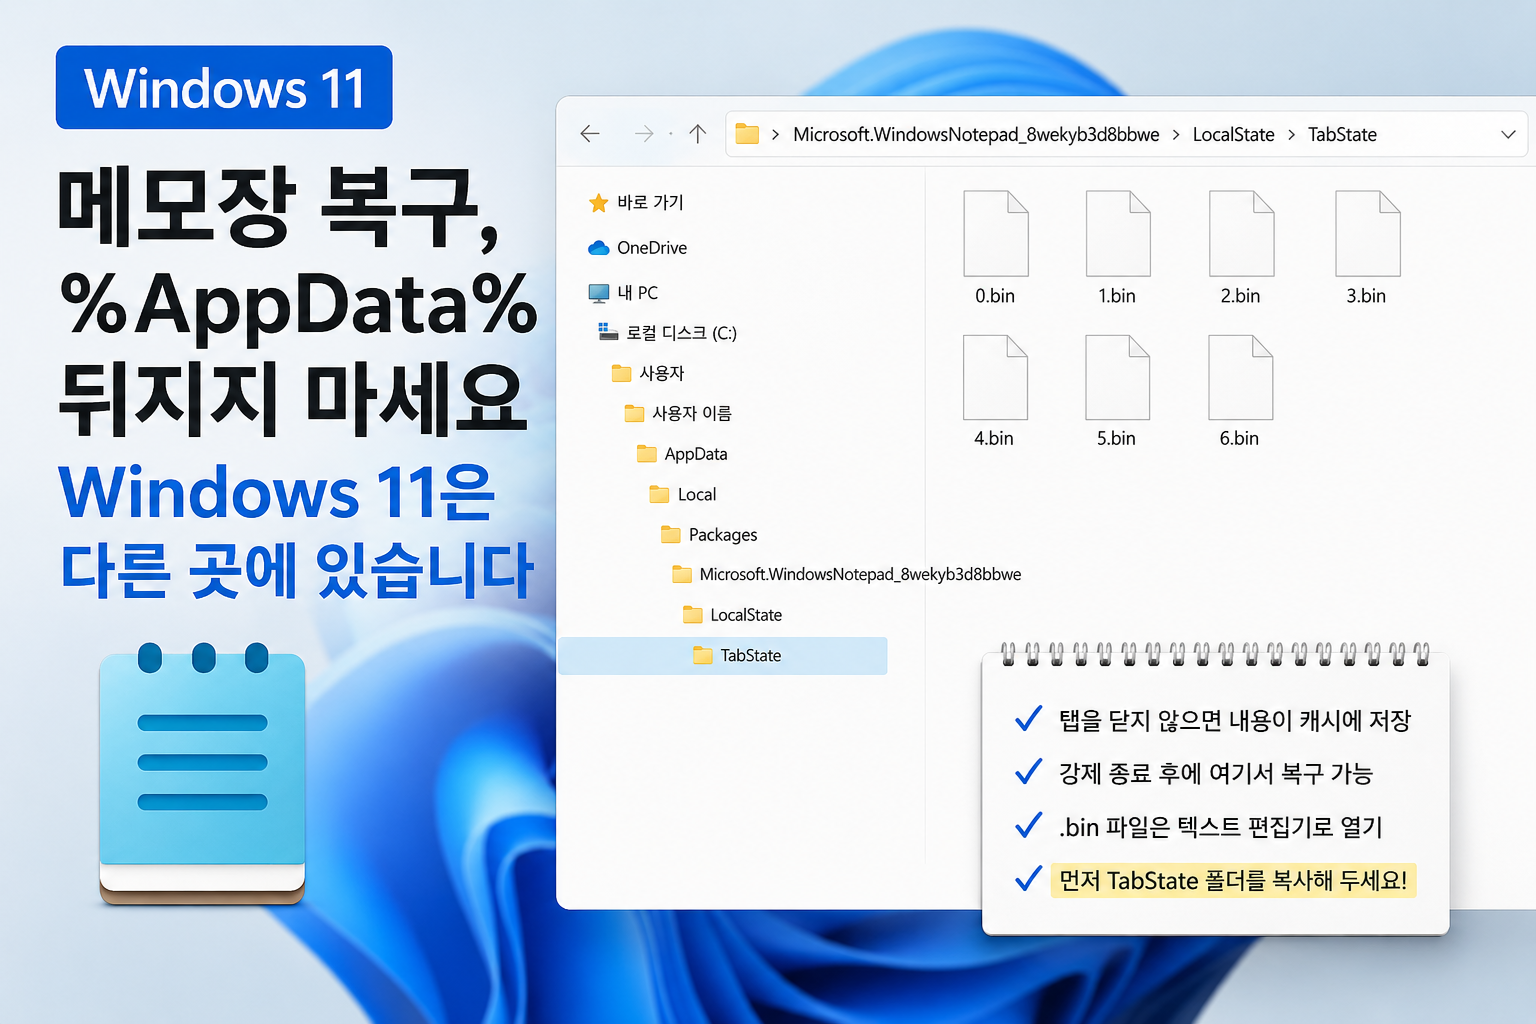Open 바로 가기 with the star icon
Image resolution: width=1536 pixels, height=1024 pixels.
636,203
